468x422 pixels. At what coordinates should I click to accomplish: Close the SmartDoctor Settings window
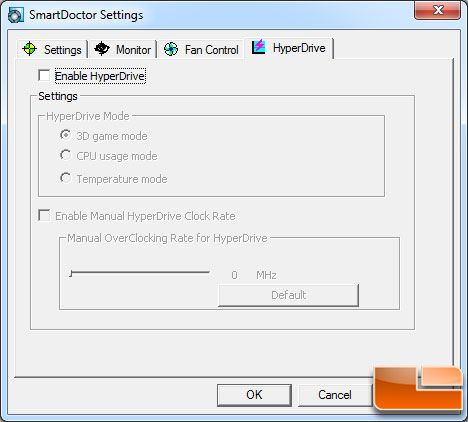[438, 10]
